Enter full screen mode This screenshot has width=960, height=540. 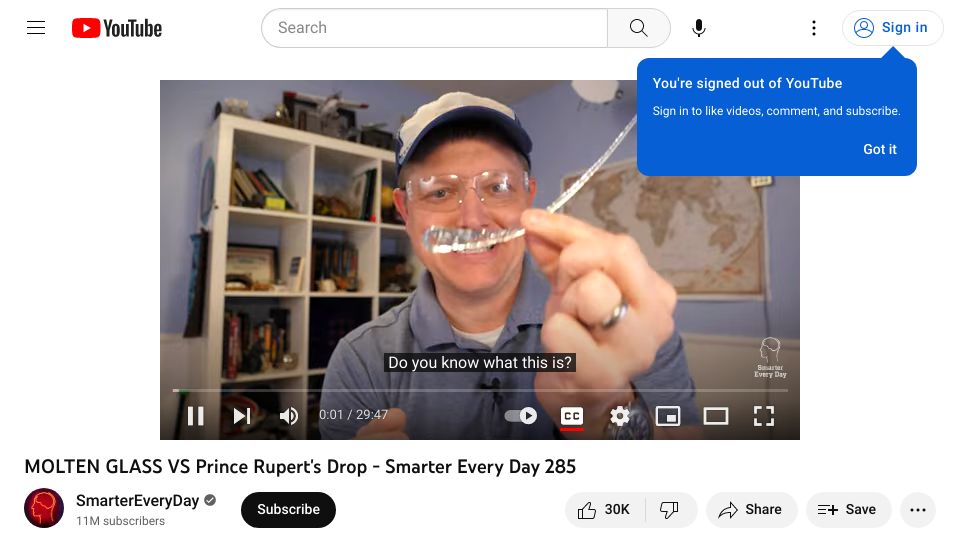point(763,416)
